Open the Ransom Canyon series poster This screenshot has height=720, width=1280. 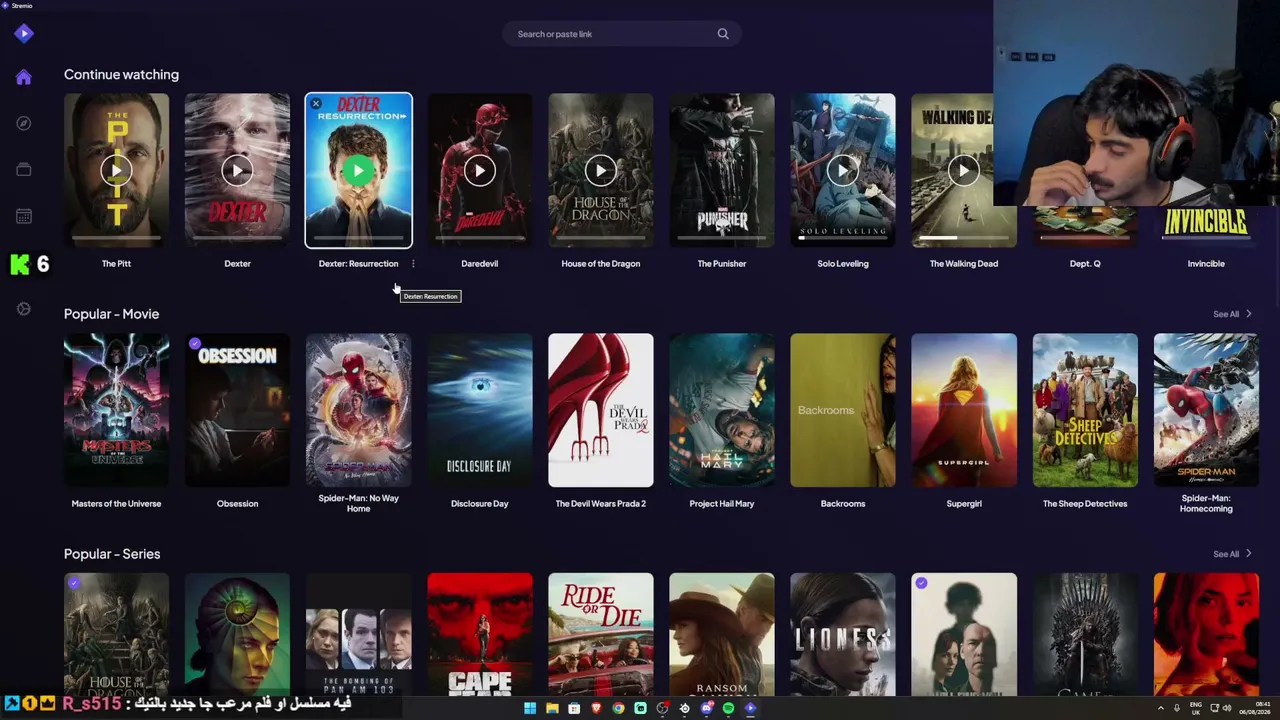click(x=721, y=634)
